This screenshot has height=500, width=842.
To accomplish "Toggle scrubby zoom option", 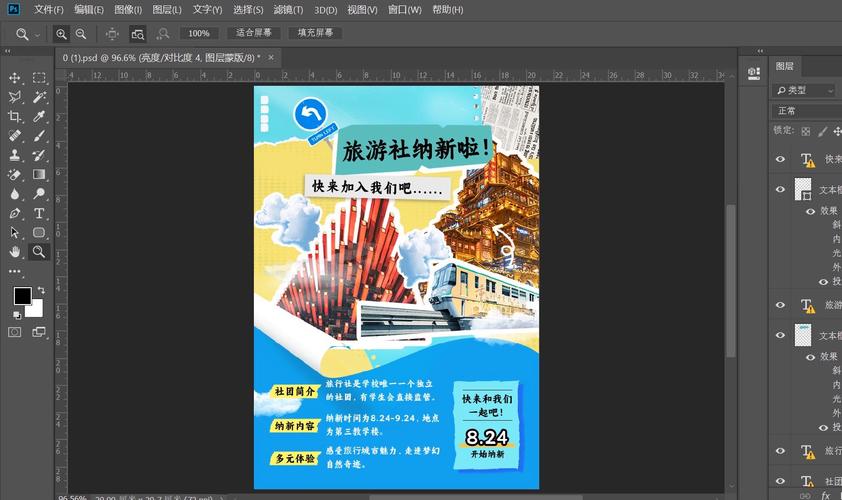I will pyautogui.click(x=163, y=34).
